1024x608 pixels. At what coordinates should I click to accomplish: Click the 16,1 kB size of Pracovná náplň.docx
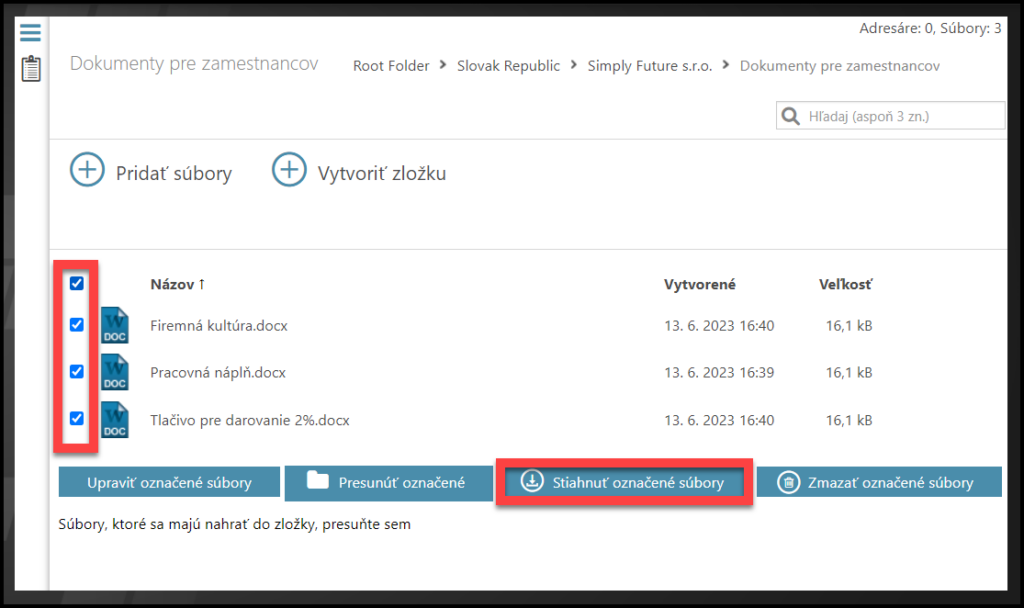click(x=849, y=373)
